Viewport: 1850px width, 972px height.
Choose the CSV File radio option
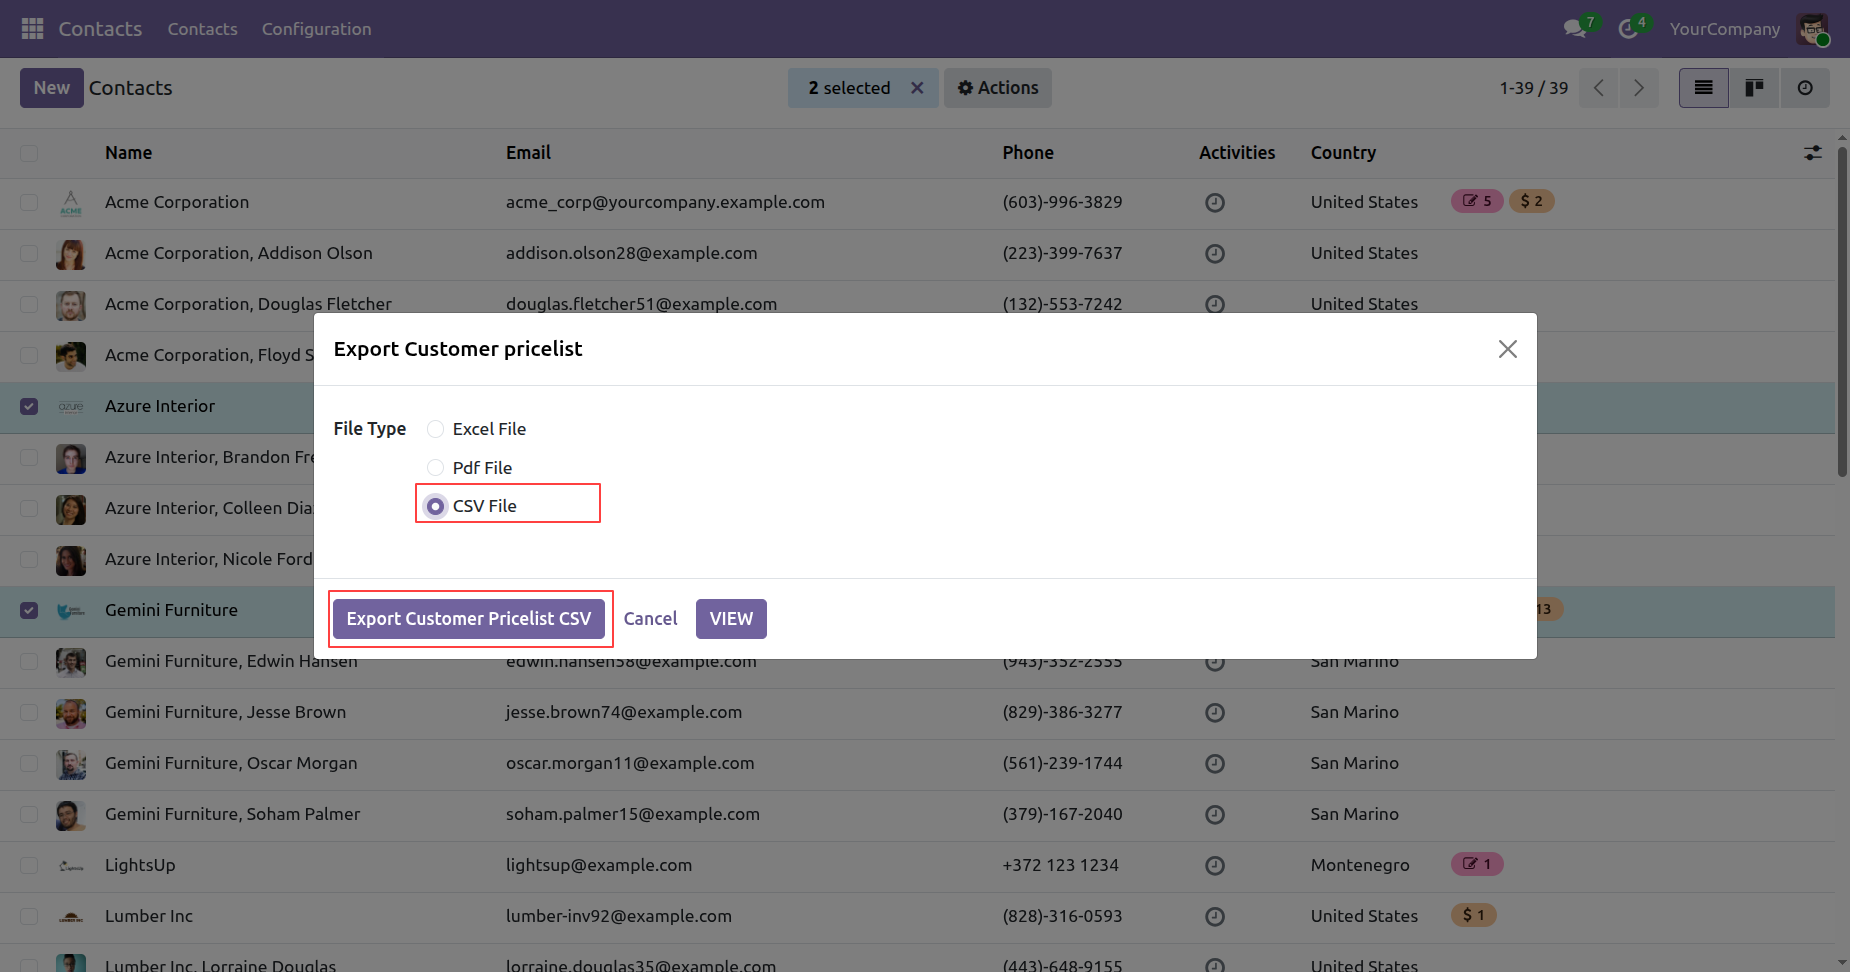(436, 506)
